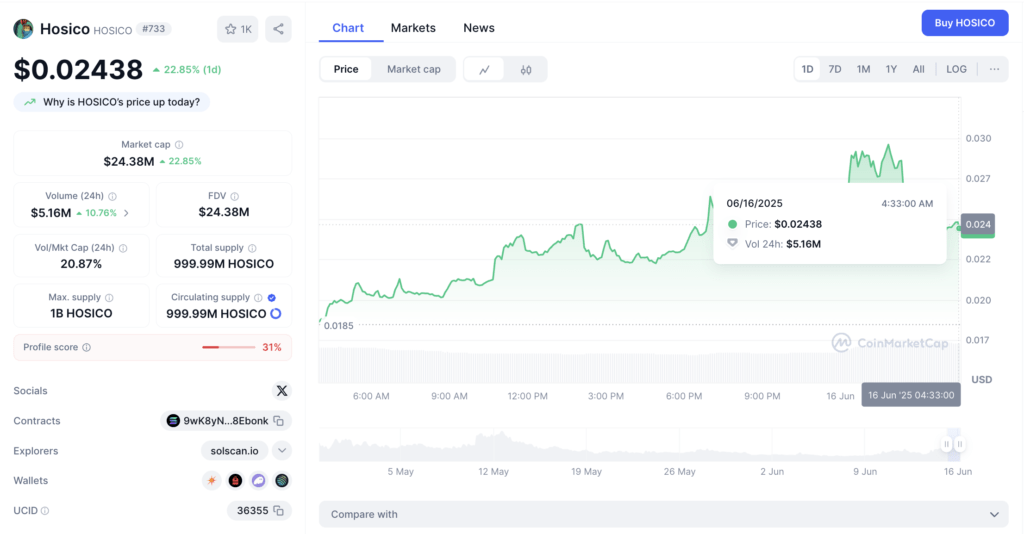Click the $24.38M market cap value

(x=129, y=161)
